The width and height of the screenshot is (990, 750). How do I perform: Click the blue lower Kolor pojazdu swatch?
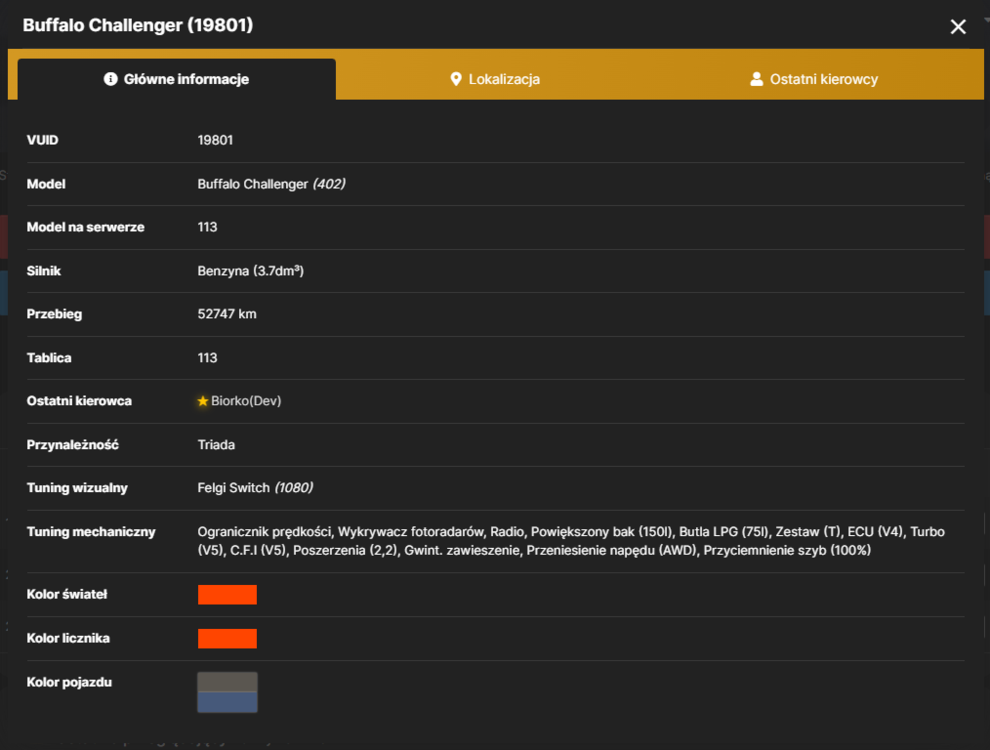click(227, 702)
